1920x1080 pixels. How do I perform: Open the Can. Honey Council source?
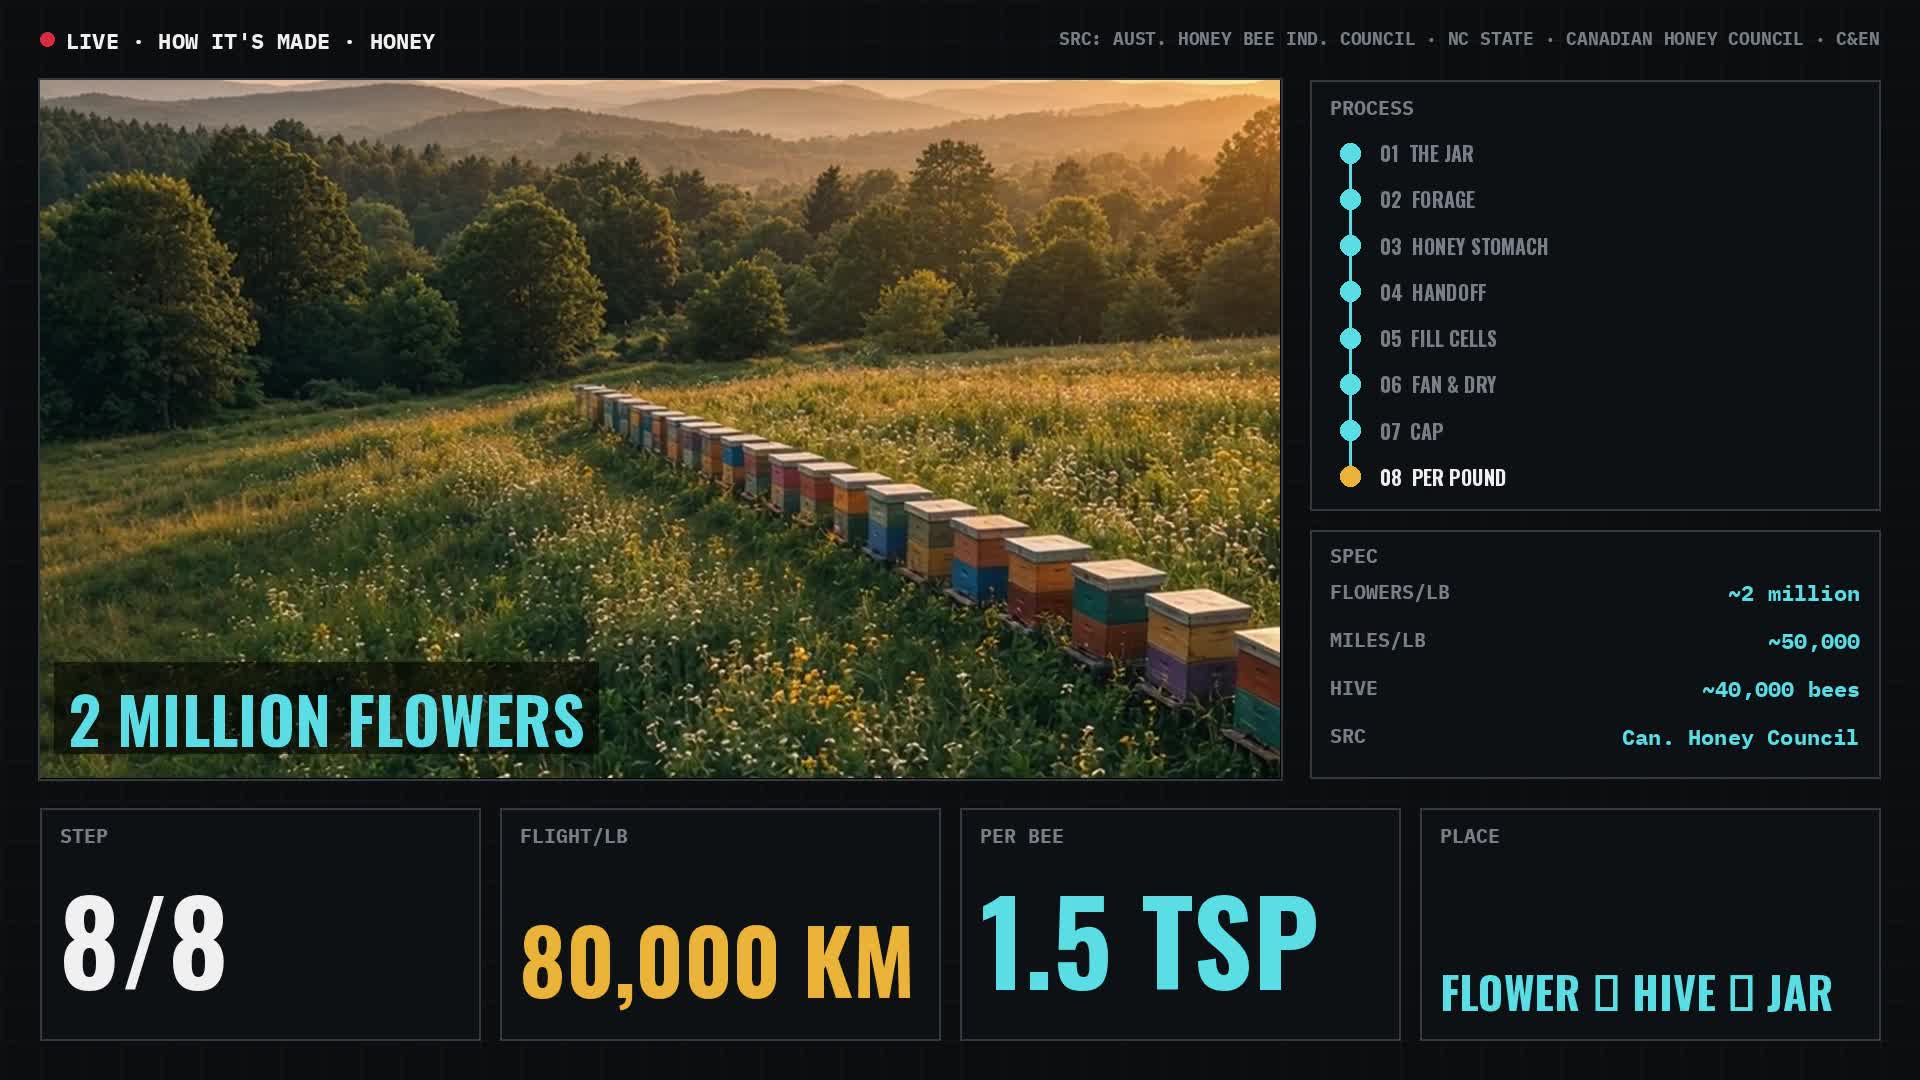pos(1740,738)
